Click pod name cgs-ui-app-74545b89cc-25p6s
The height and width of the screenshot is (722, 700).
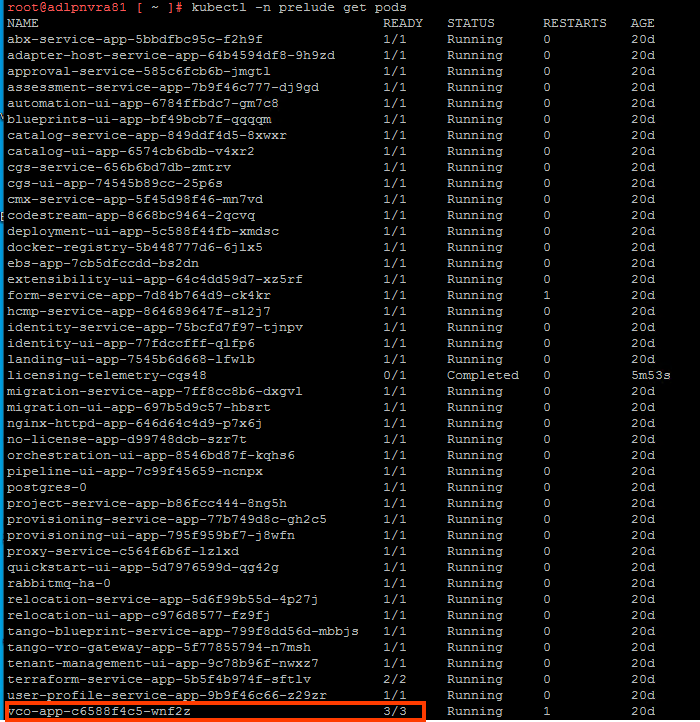(115, 183)
